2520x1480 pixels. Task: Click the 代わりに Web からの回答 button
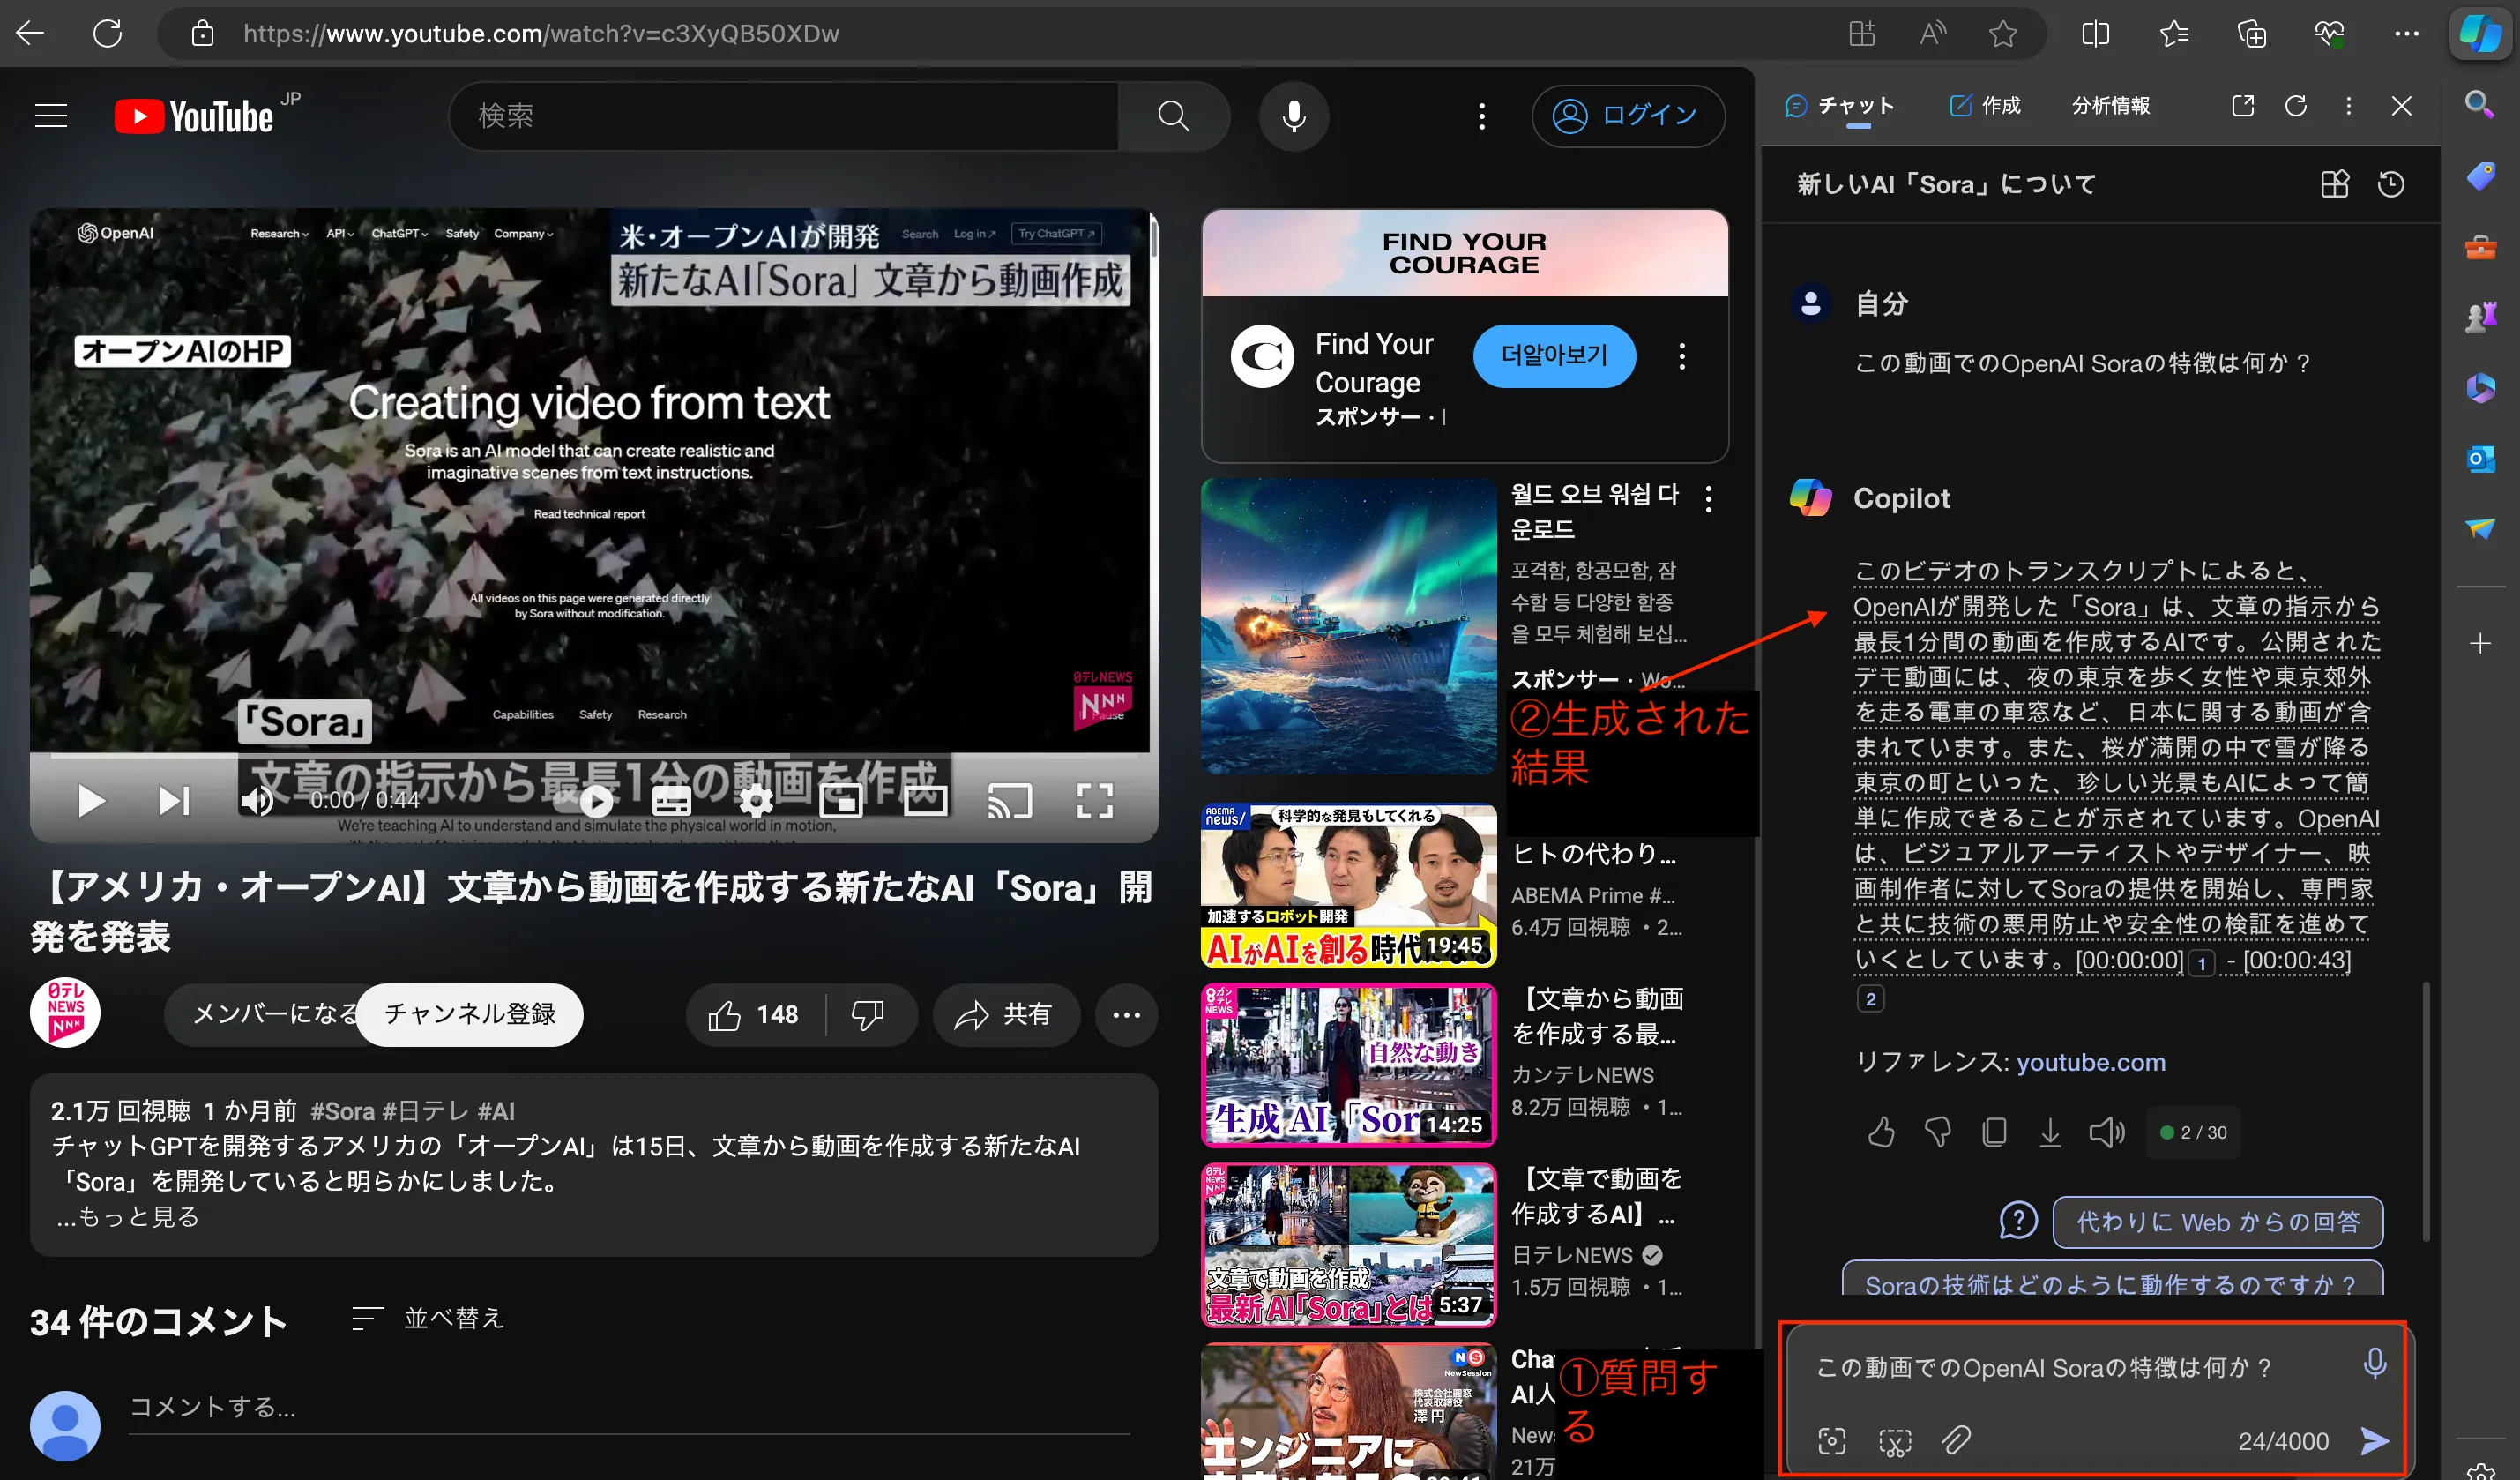2217,1222
